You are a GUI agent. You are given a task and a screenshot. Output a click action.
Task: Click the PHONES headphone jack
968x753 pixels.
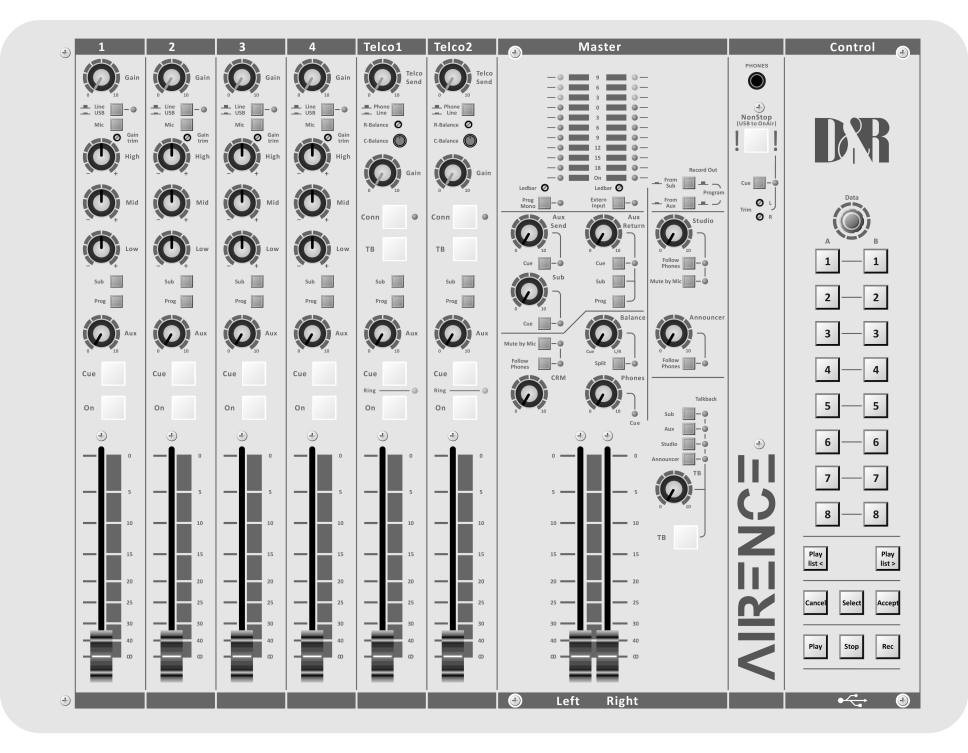756,81
